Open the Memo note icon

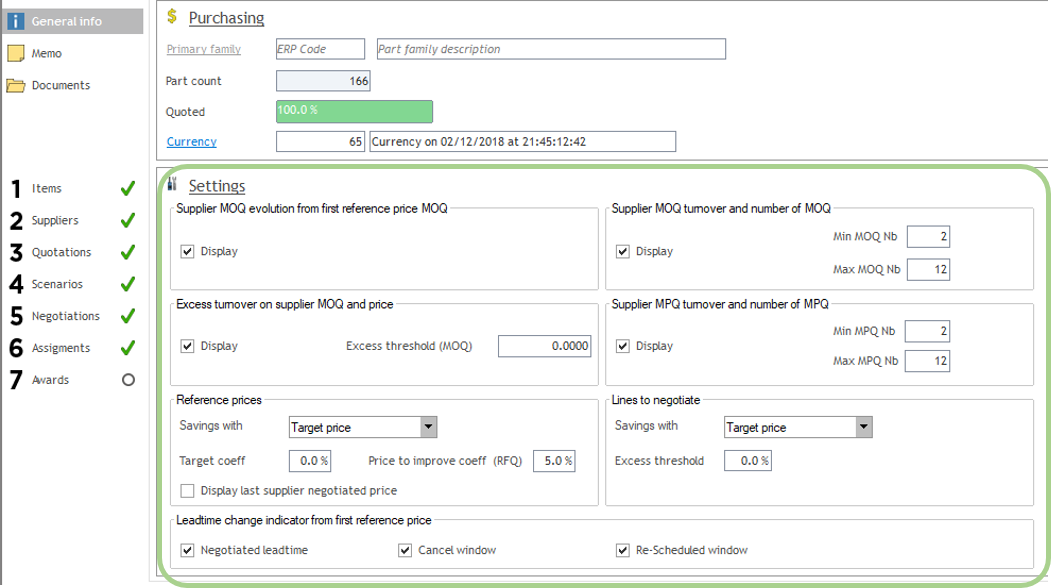16,53
